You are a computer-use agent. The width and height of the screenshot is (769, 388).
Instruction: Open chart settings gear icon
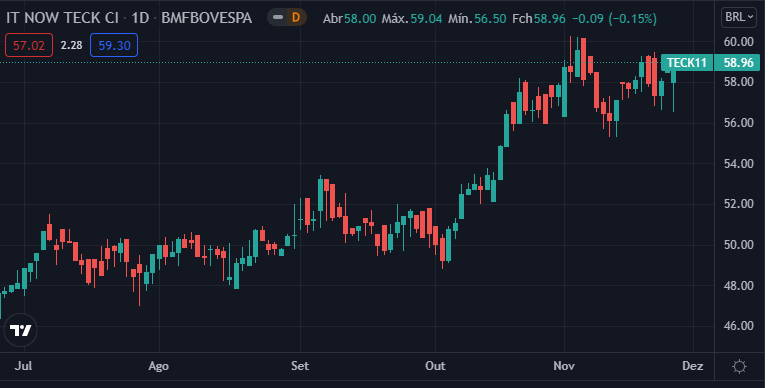739,366
